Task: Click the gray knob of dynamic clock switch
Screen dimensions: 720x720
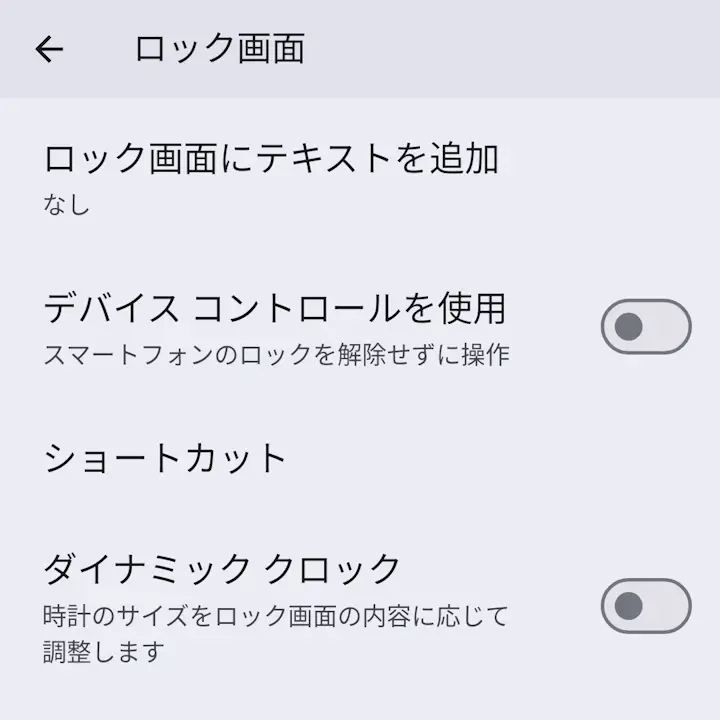Action: [x=629, y=605]
